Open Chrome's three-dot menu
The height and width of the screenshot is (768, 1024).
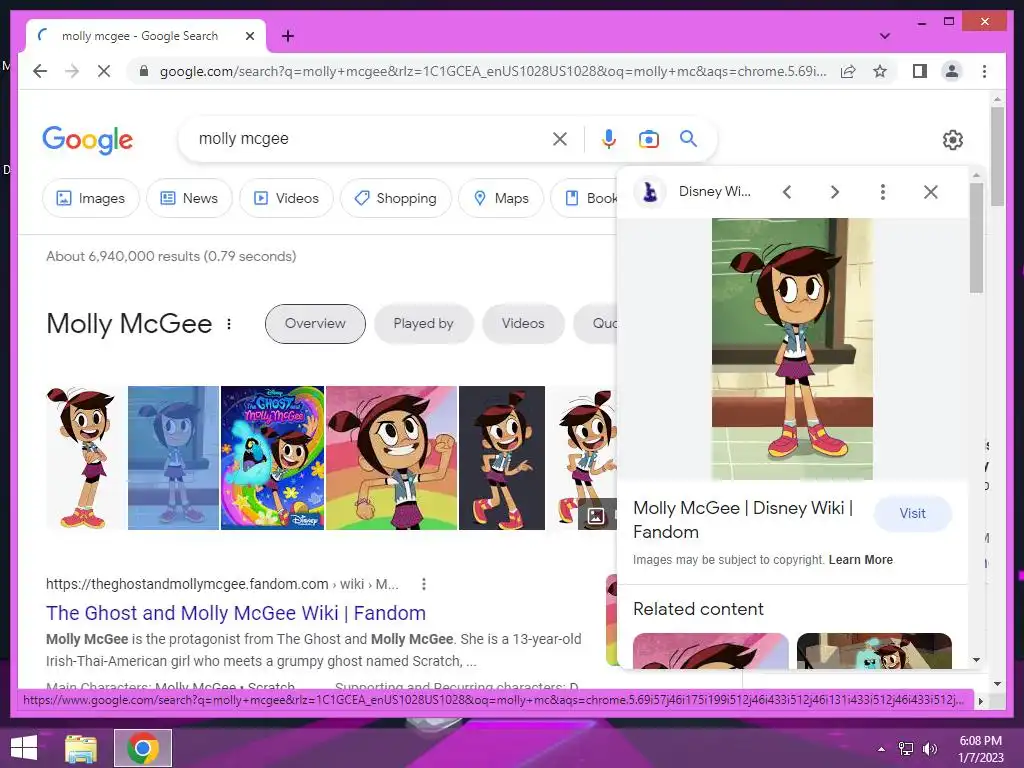coord(984,71)
